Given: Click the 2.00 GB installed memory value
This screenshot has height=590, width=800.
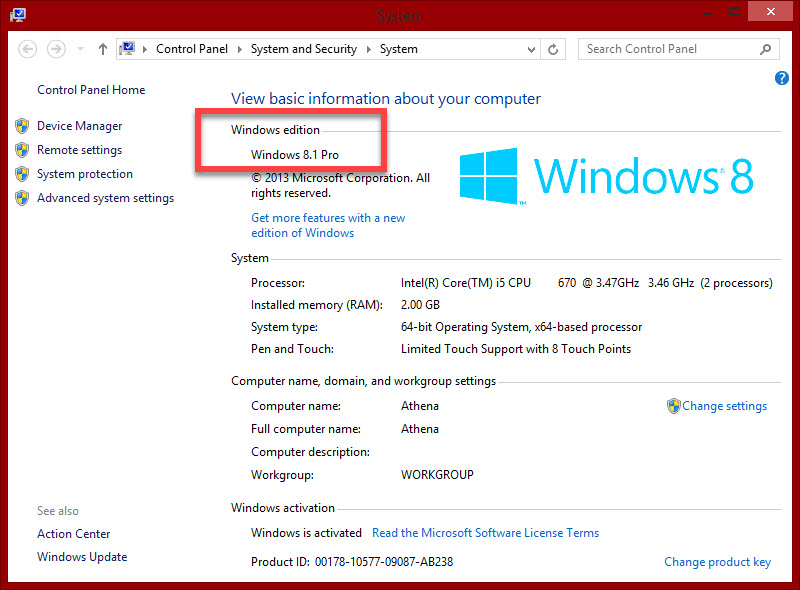Looking at the screenshot, I should (x=420, y=305).
